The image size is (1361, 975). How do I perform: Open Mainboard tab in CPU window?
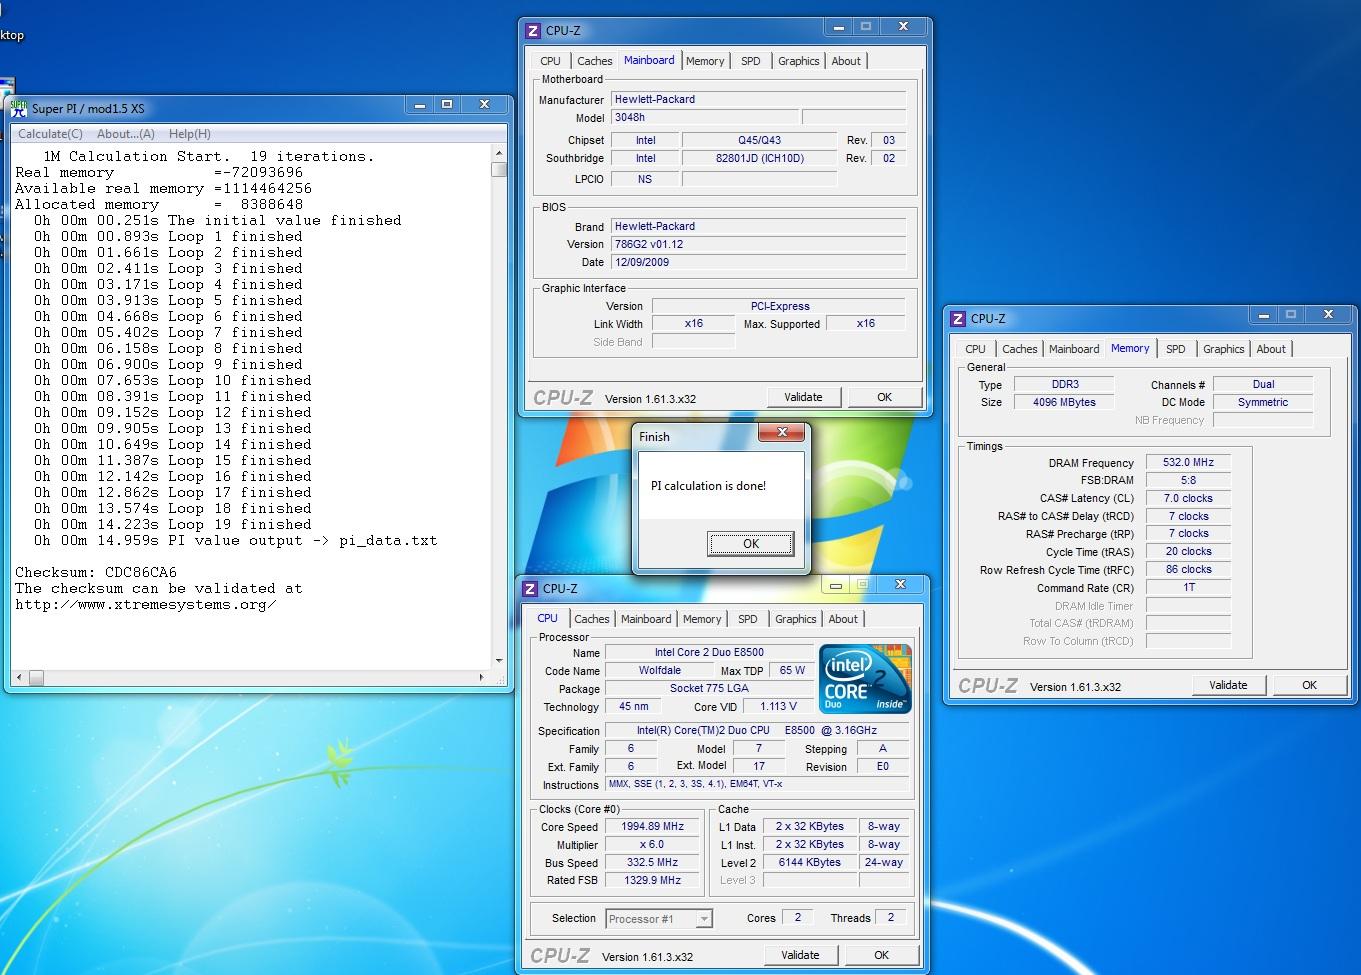coord(646,619)
